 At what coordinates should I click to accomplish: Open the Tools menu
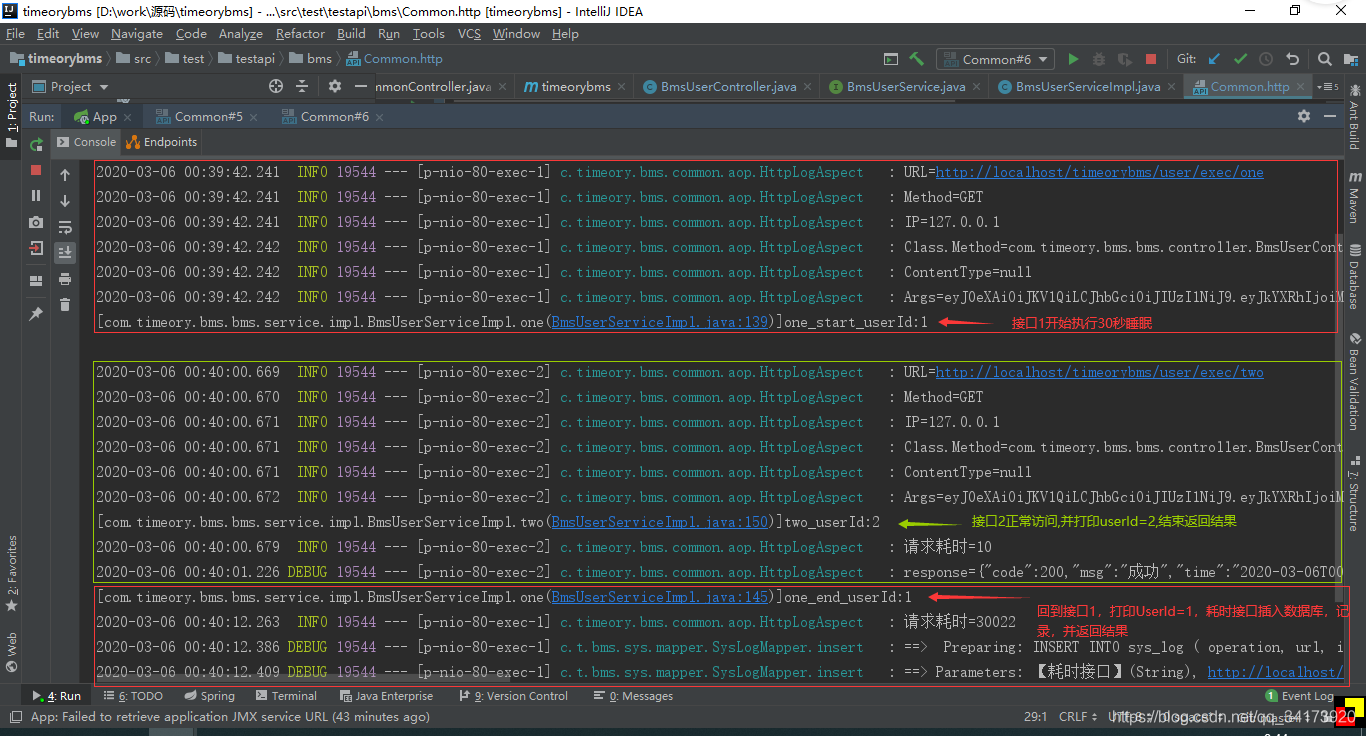pos(428,33)
